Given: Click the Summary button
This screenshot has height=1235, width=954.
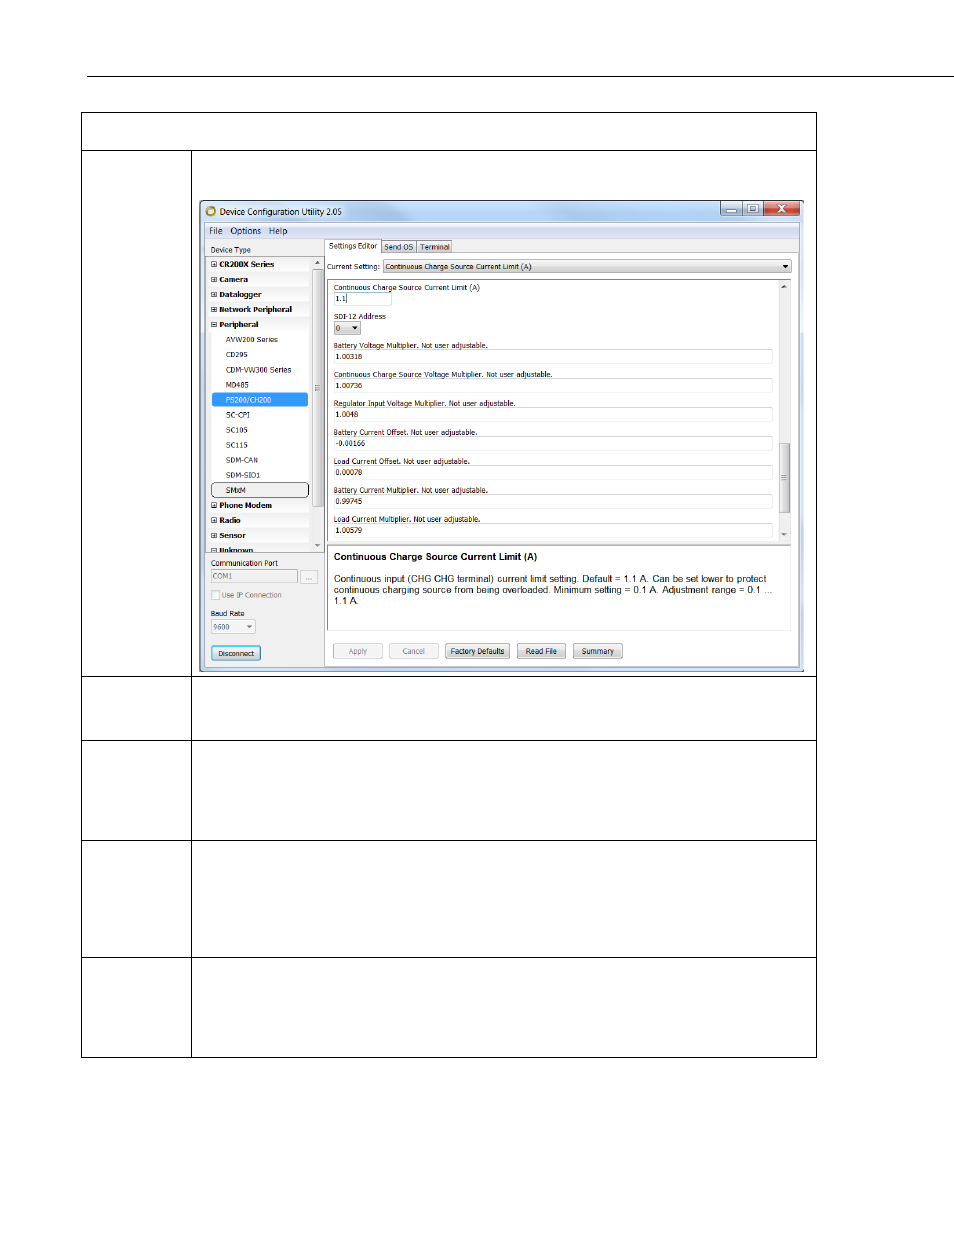Looking at the screenshot, I should coord(598,651).
